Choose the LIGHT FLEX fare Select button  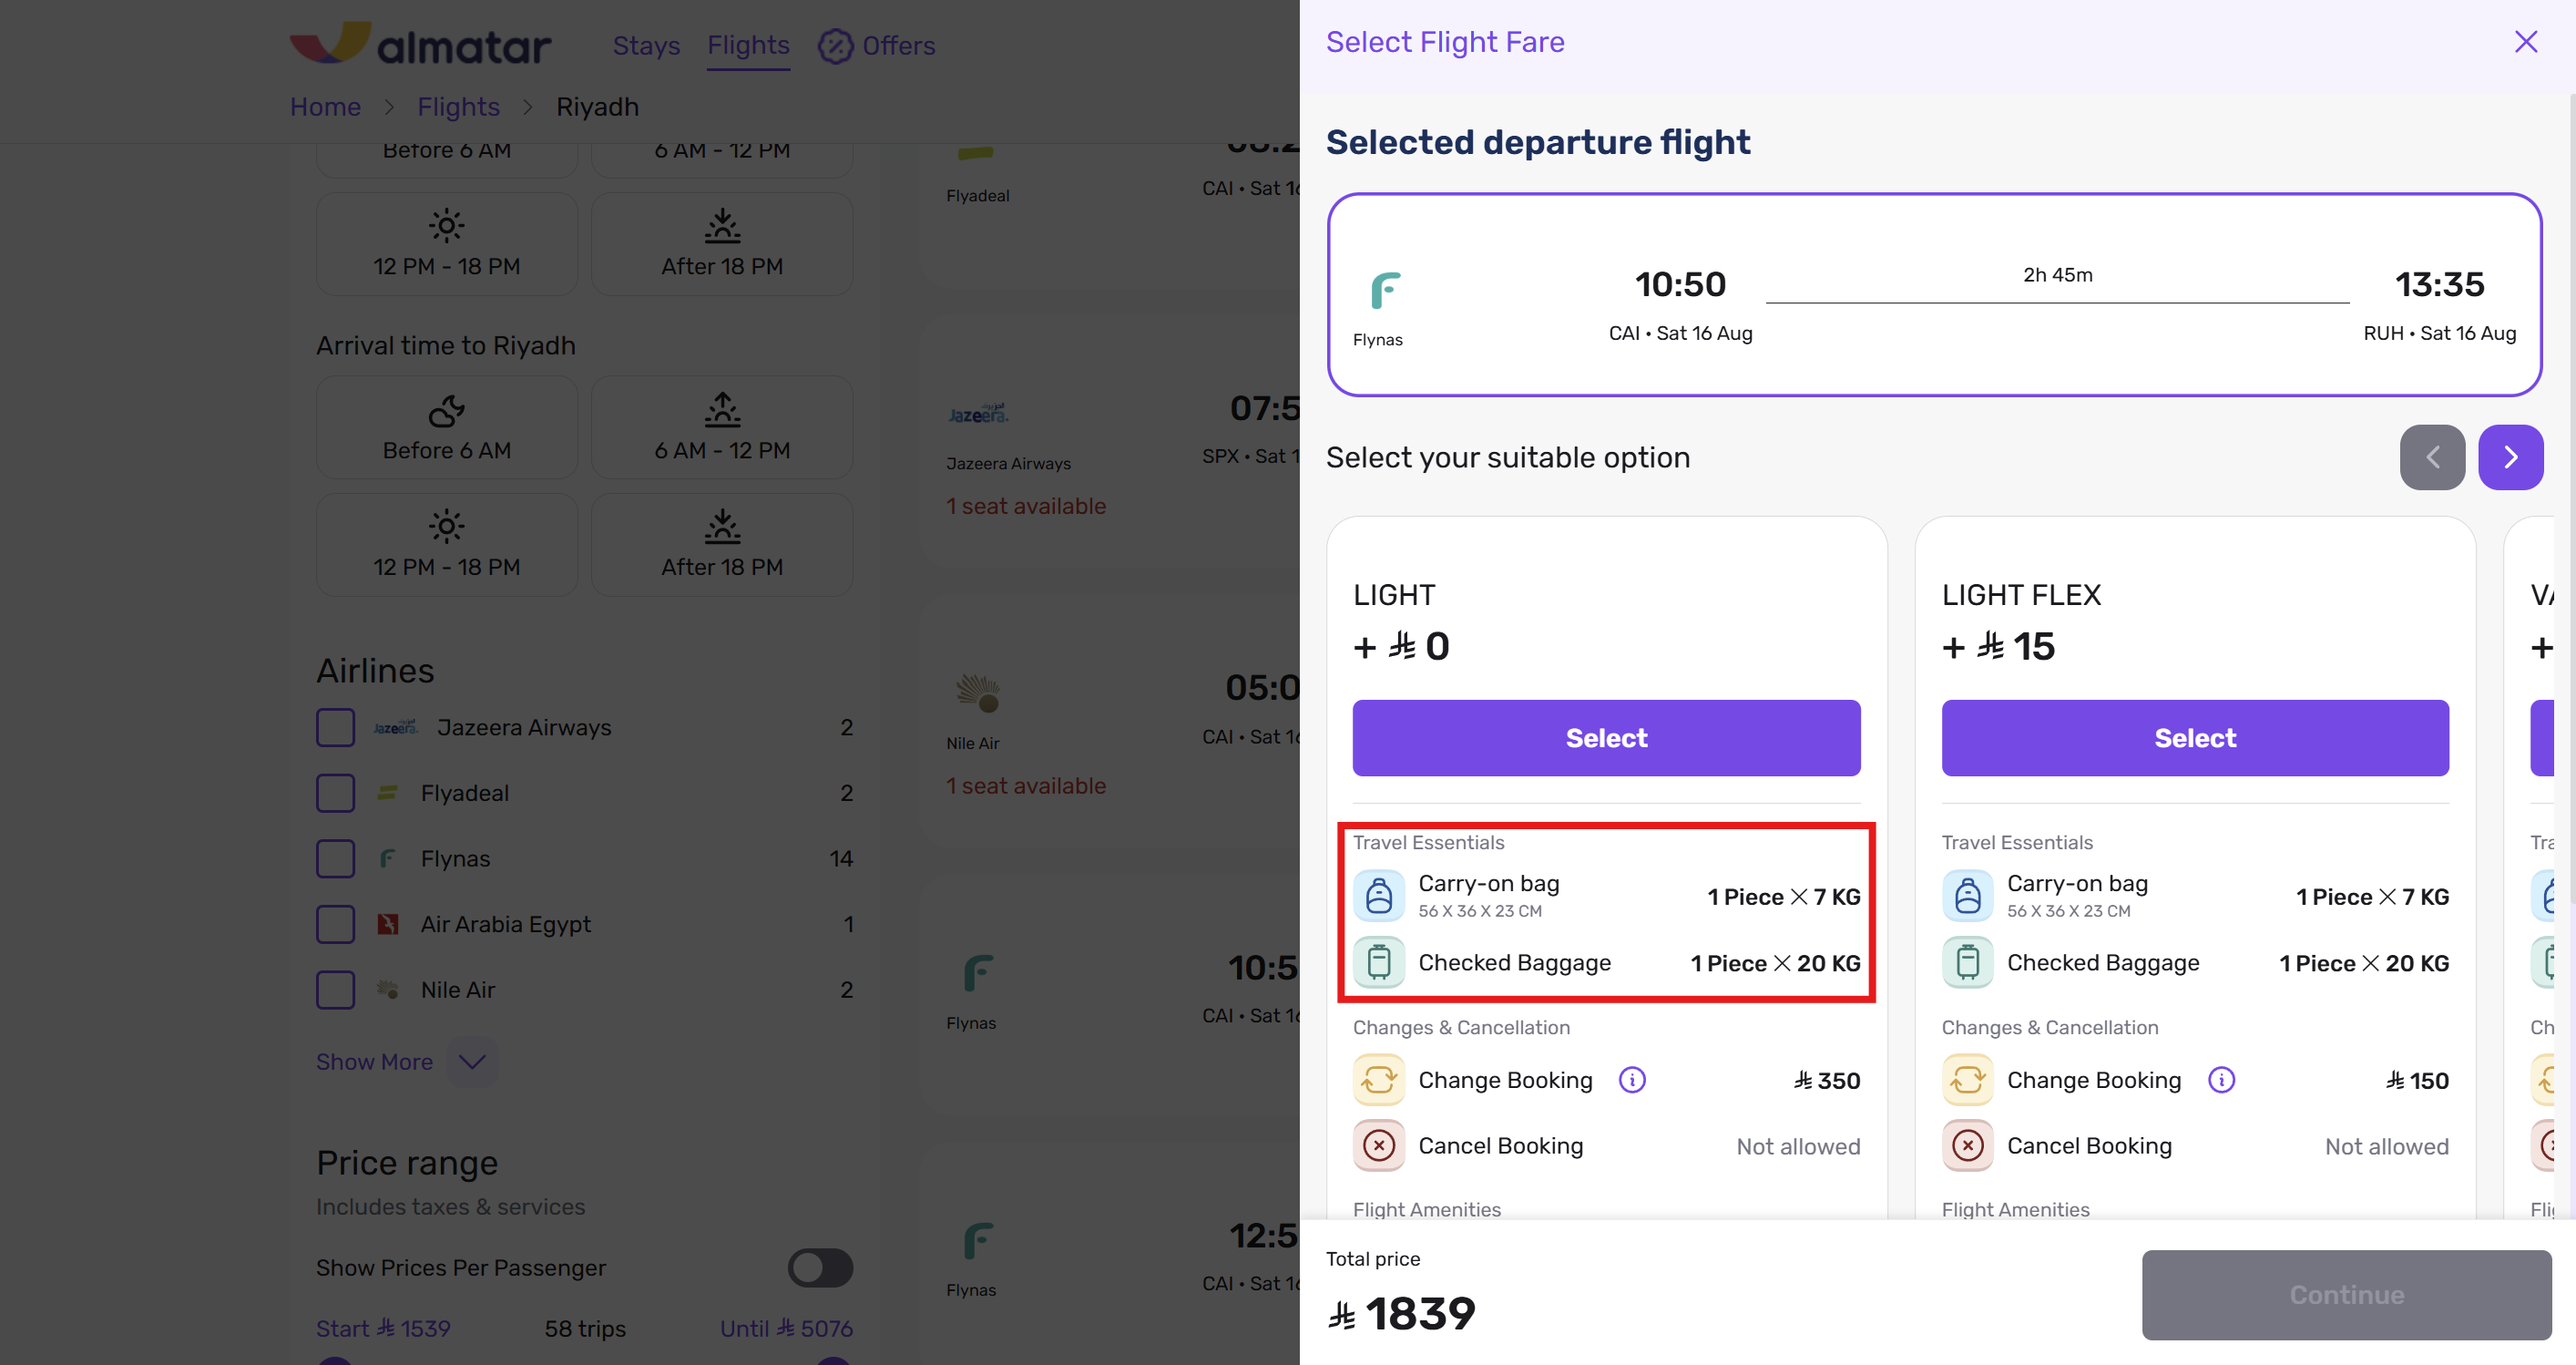coord(2195,738)
